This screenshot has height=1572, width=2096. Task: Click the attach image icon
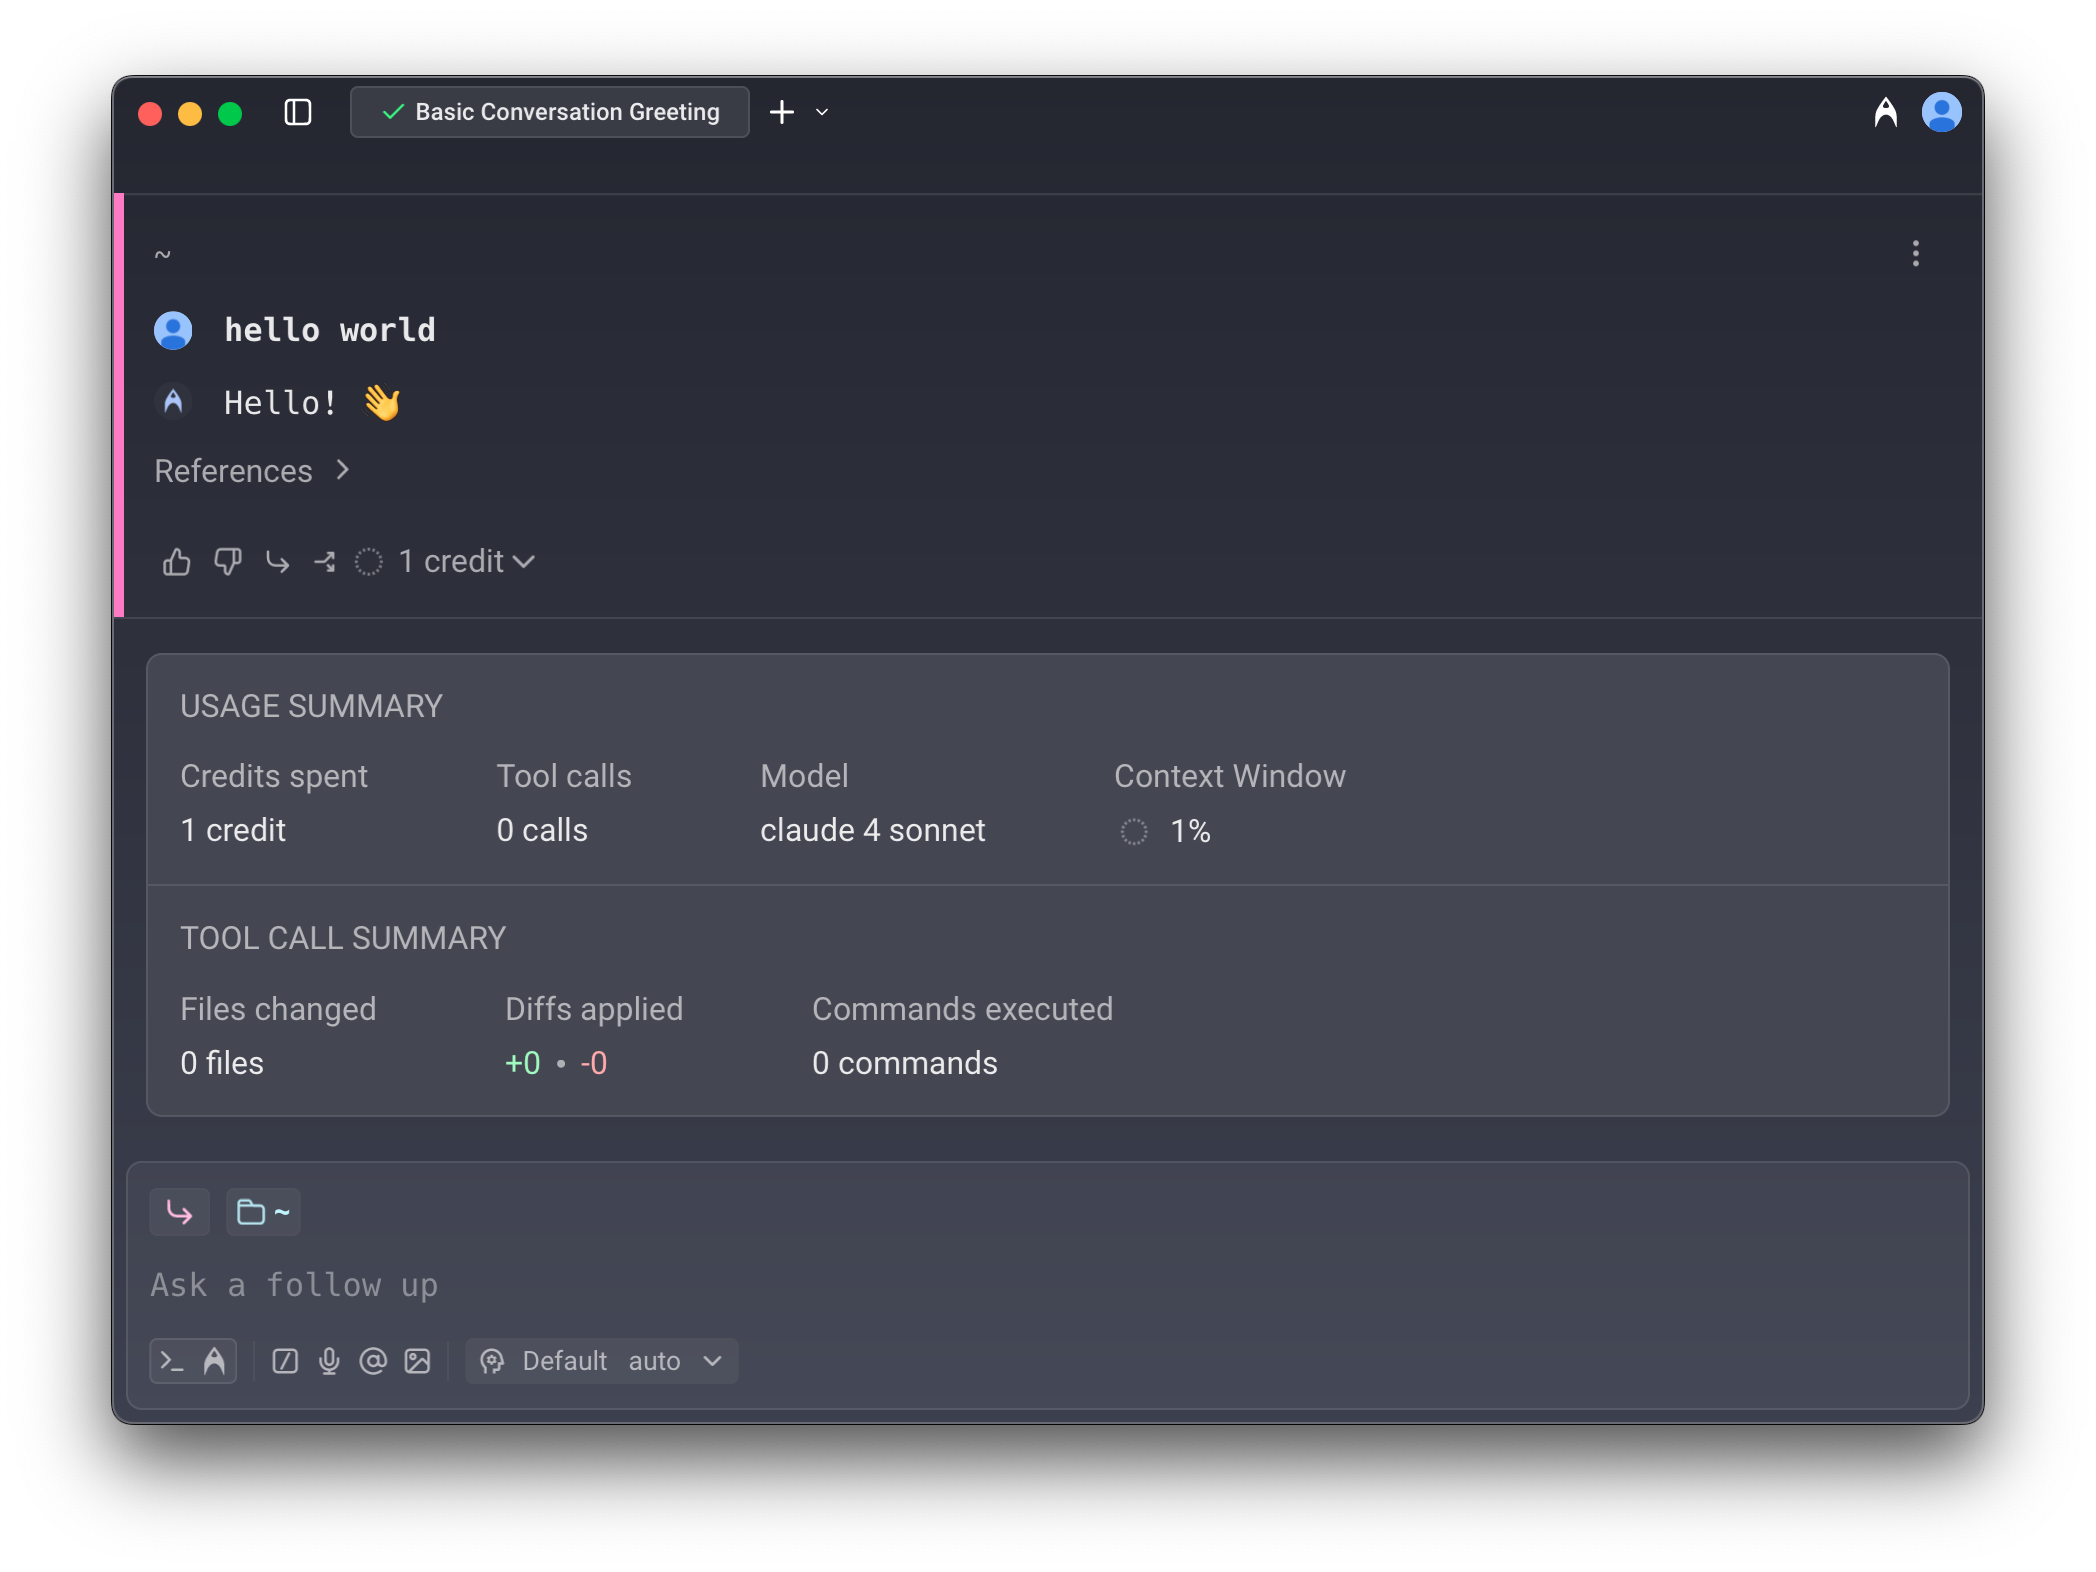(x=417, y=1361)
